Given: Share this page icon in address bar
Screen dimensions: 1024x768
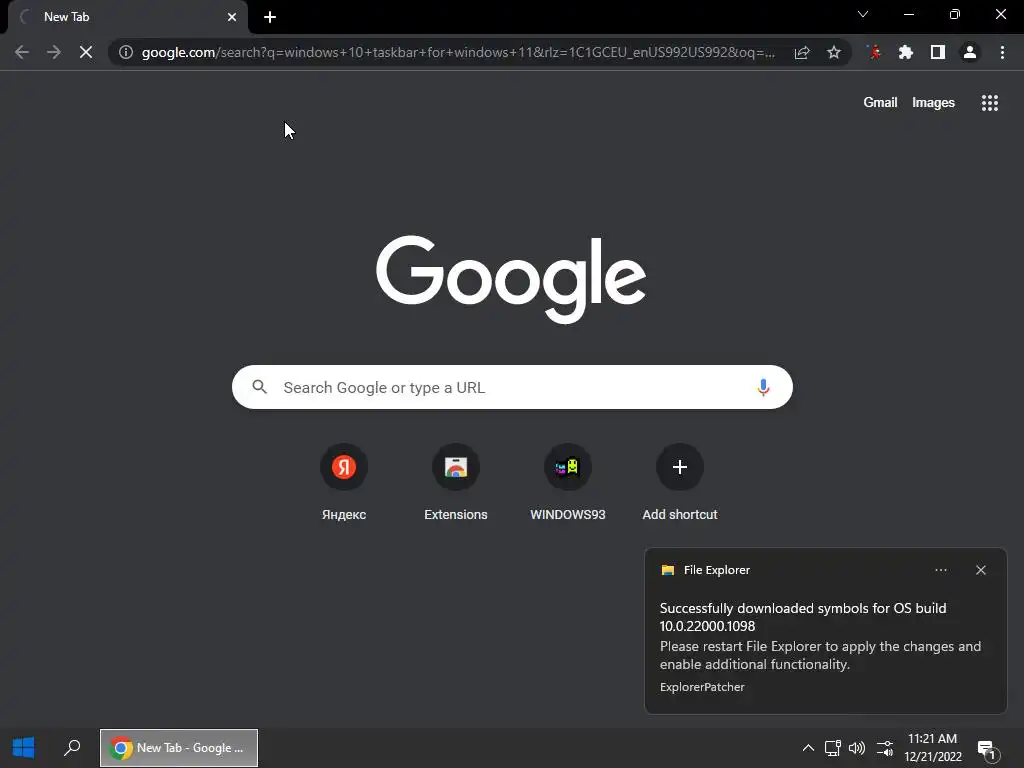Looking at the screenshot, I should click(x=802, y=52).
